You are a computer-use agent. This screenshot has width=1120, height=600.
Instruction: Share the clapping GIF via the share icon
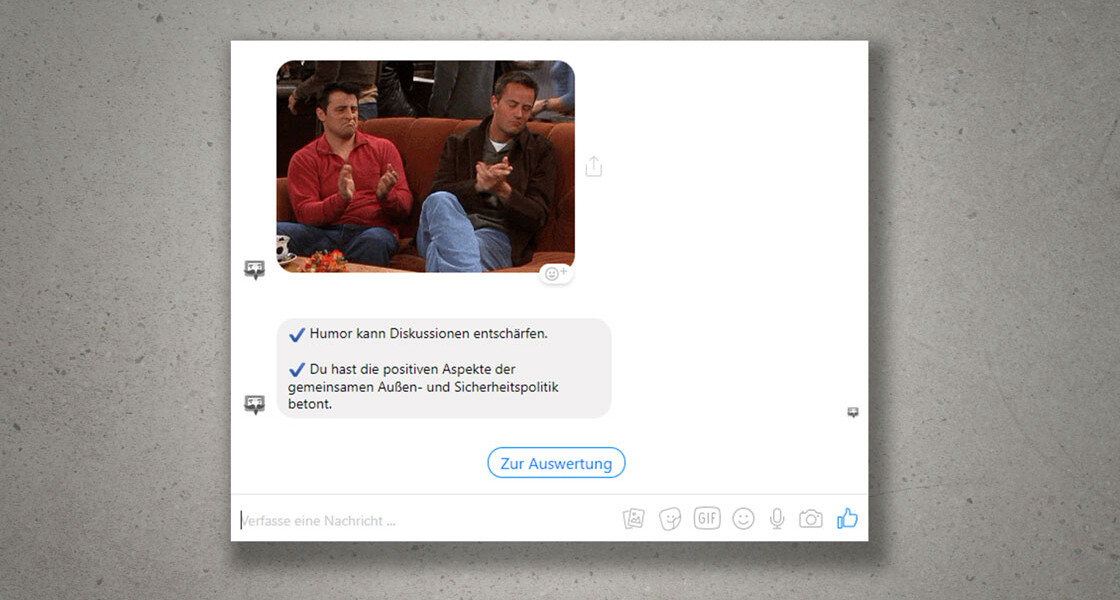click(x=594, y=166)
